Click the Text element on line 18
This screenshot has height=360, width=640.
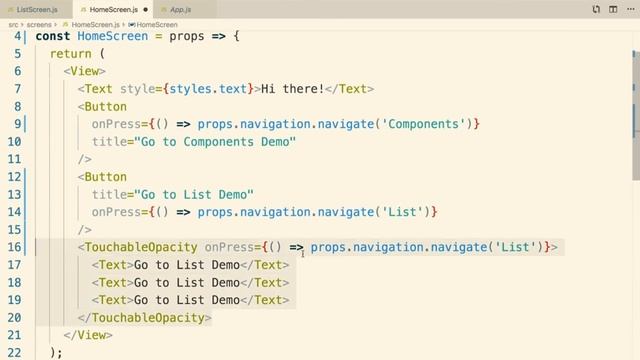pyautogui.click(x=190, y=282)
